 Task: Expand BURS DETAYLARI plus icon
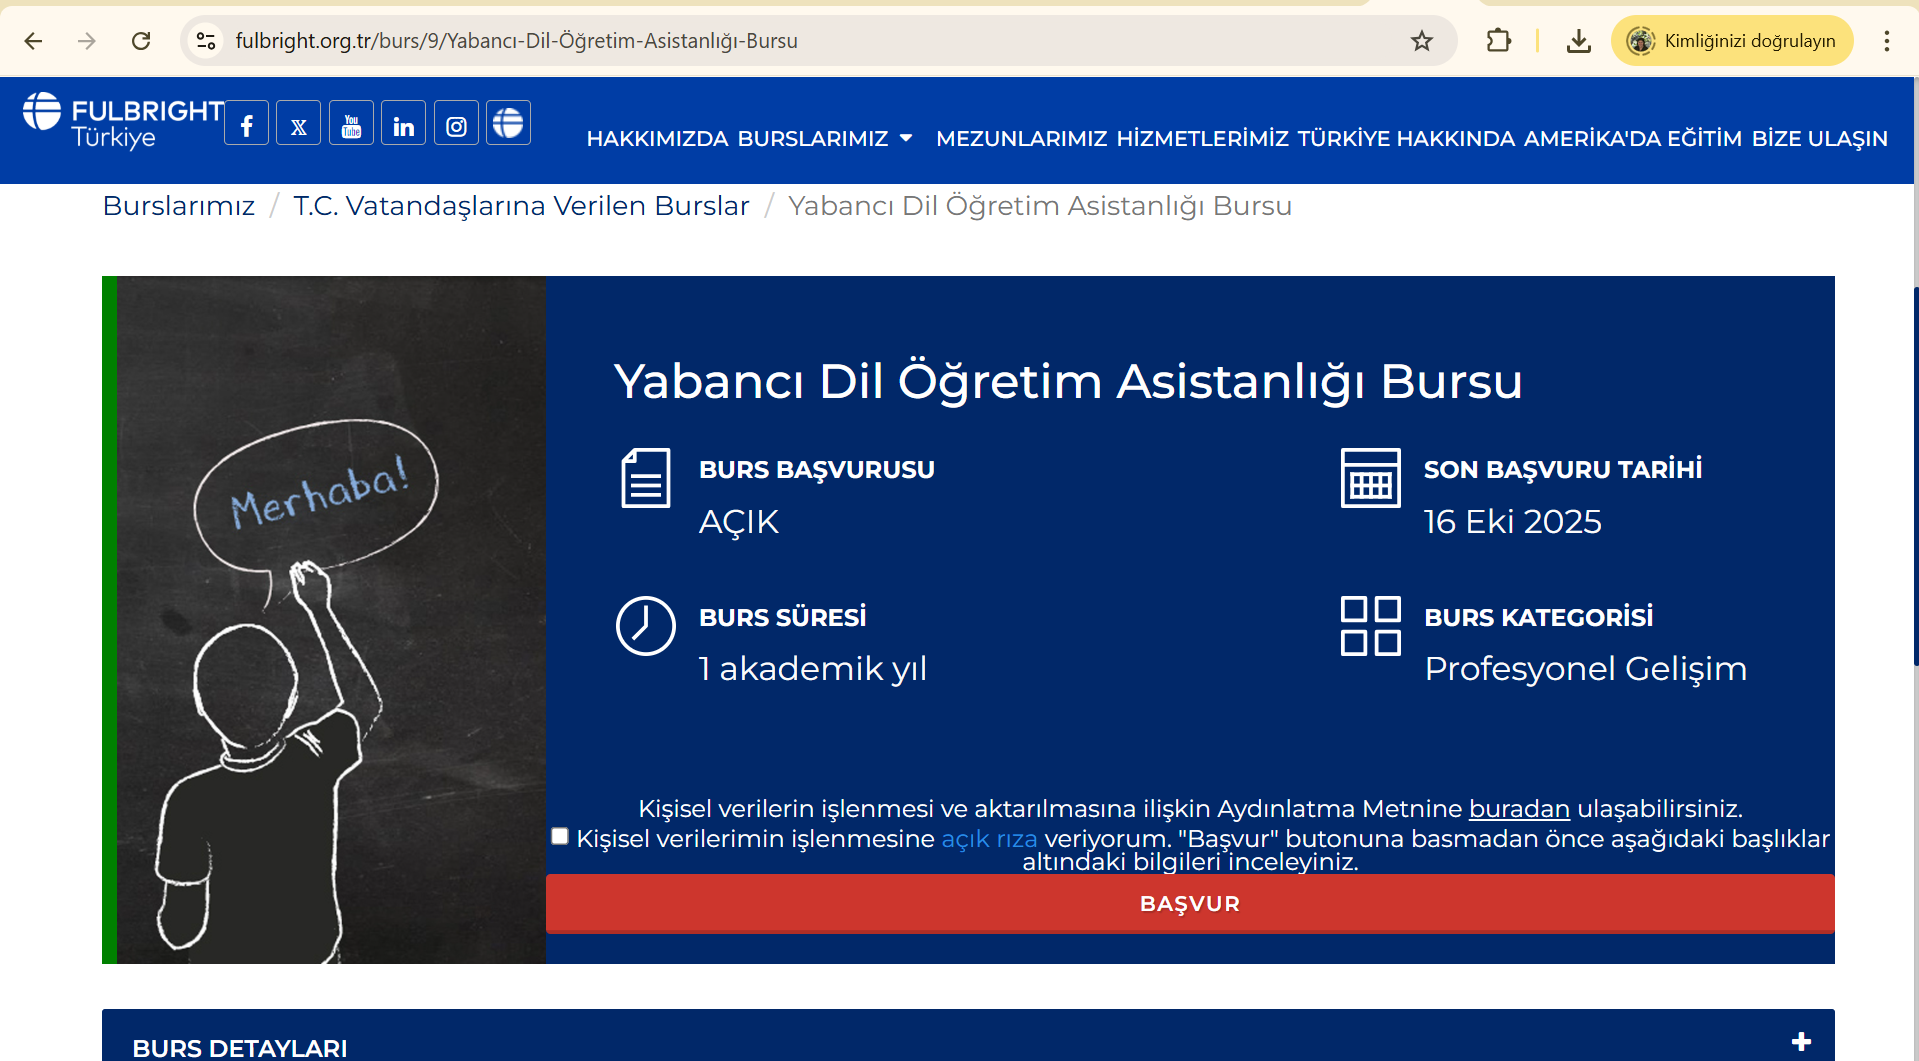1802,1042
